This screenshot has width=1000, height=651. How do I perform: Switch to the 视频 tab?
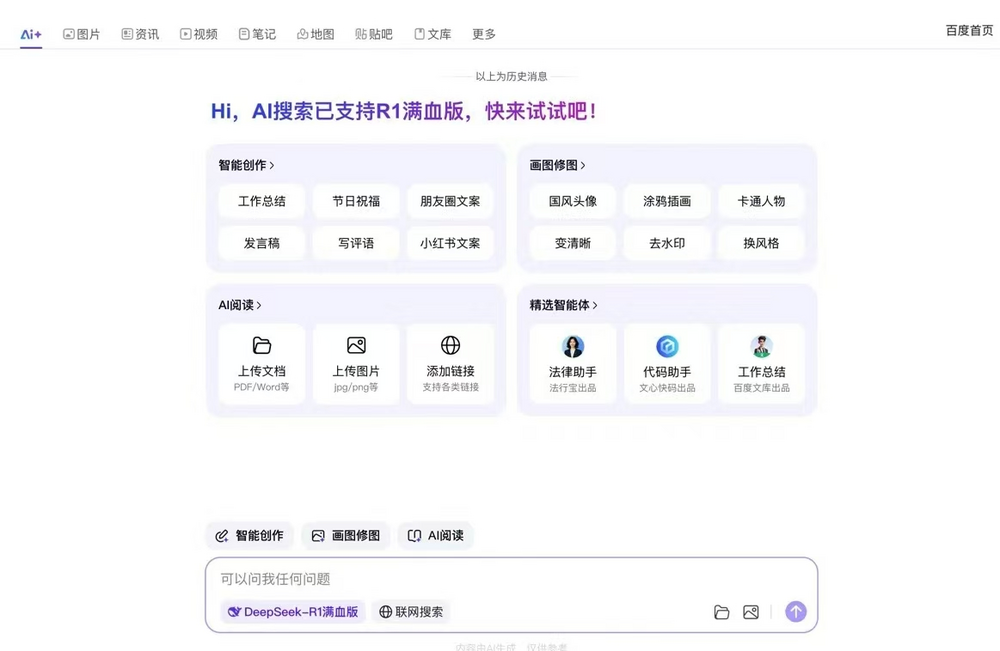point(198,34)
